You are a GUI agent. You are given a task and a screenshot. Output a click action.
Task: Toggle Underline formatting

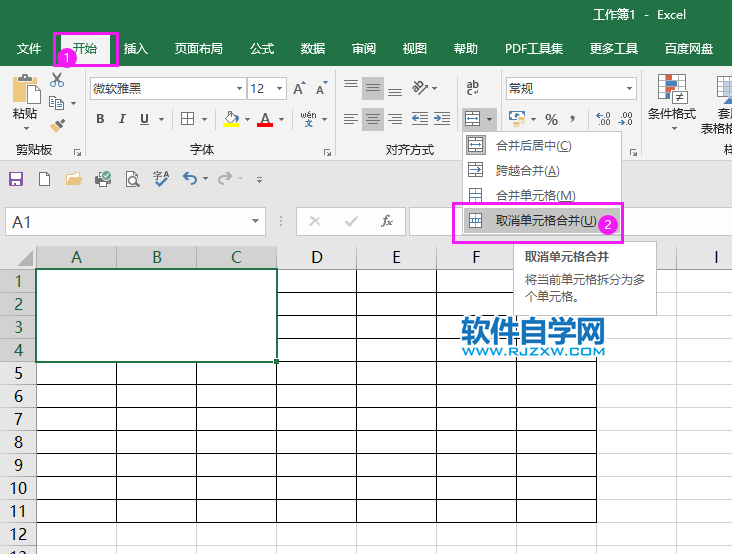(145, 119)
